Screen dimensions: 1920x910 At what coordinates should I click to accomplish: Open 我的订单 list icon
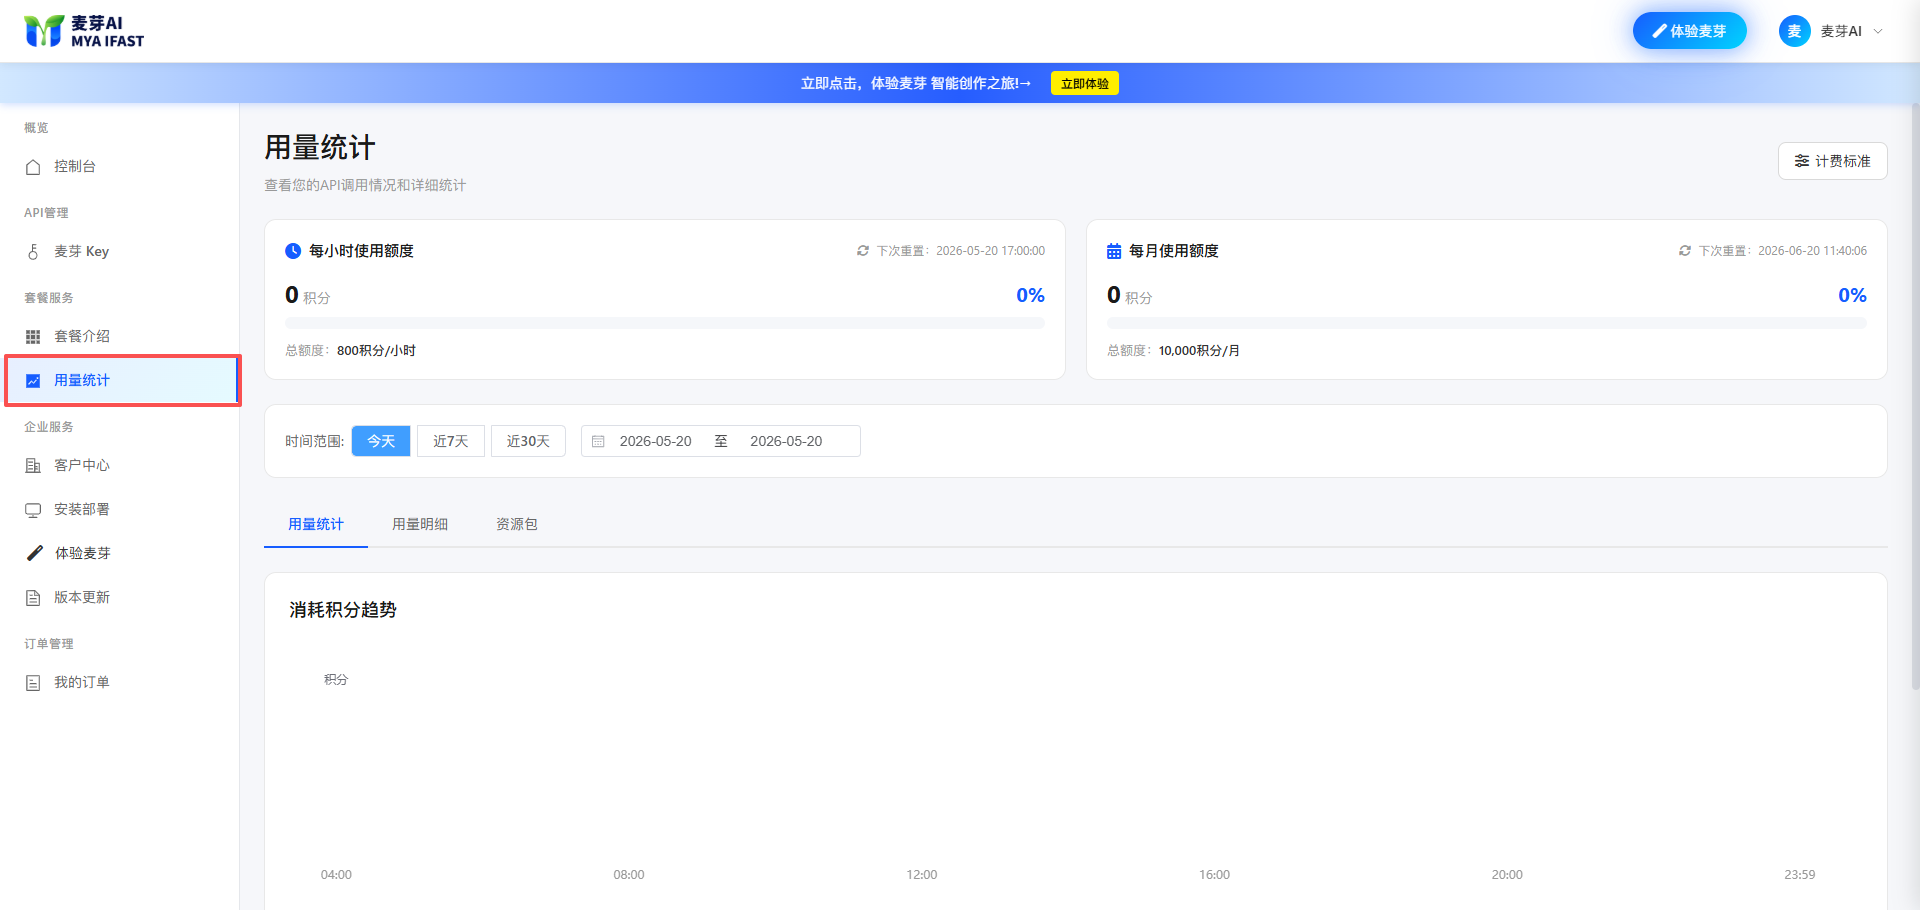coord(33,683)
